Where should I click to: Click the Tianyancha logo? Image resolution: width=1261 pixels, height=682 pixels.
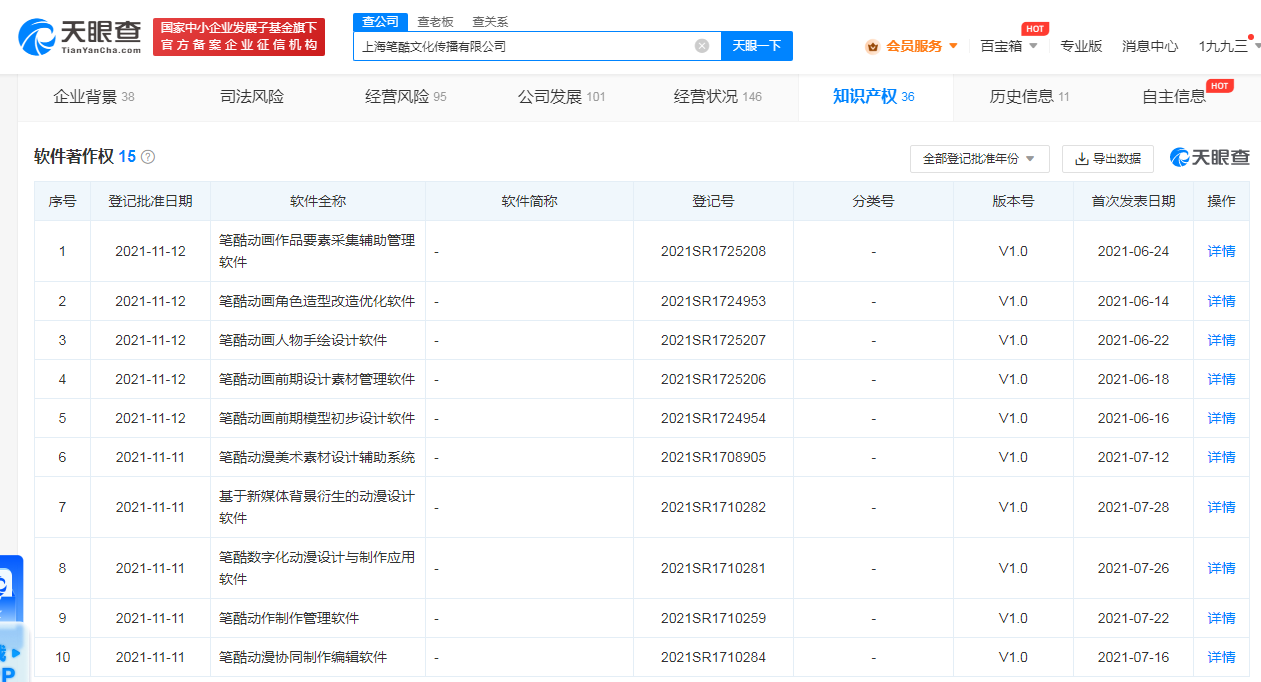coord(80,37)
